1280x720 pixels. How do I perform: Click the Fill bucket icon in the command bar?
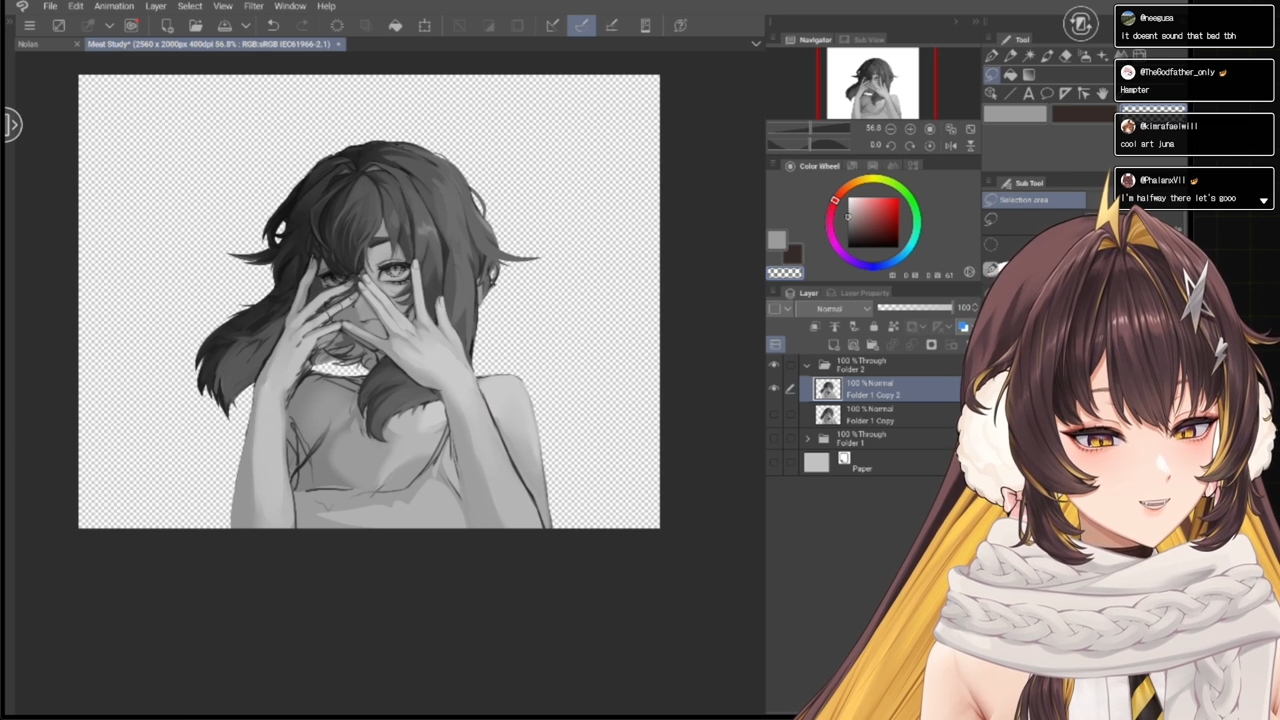click(x=395, y=25)
